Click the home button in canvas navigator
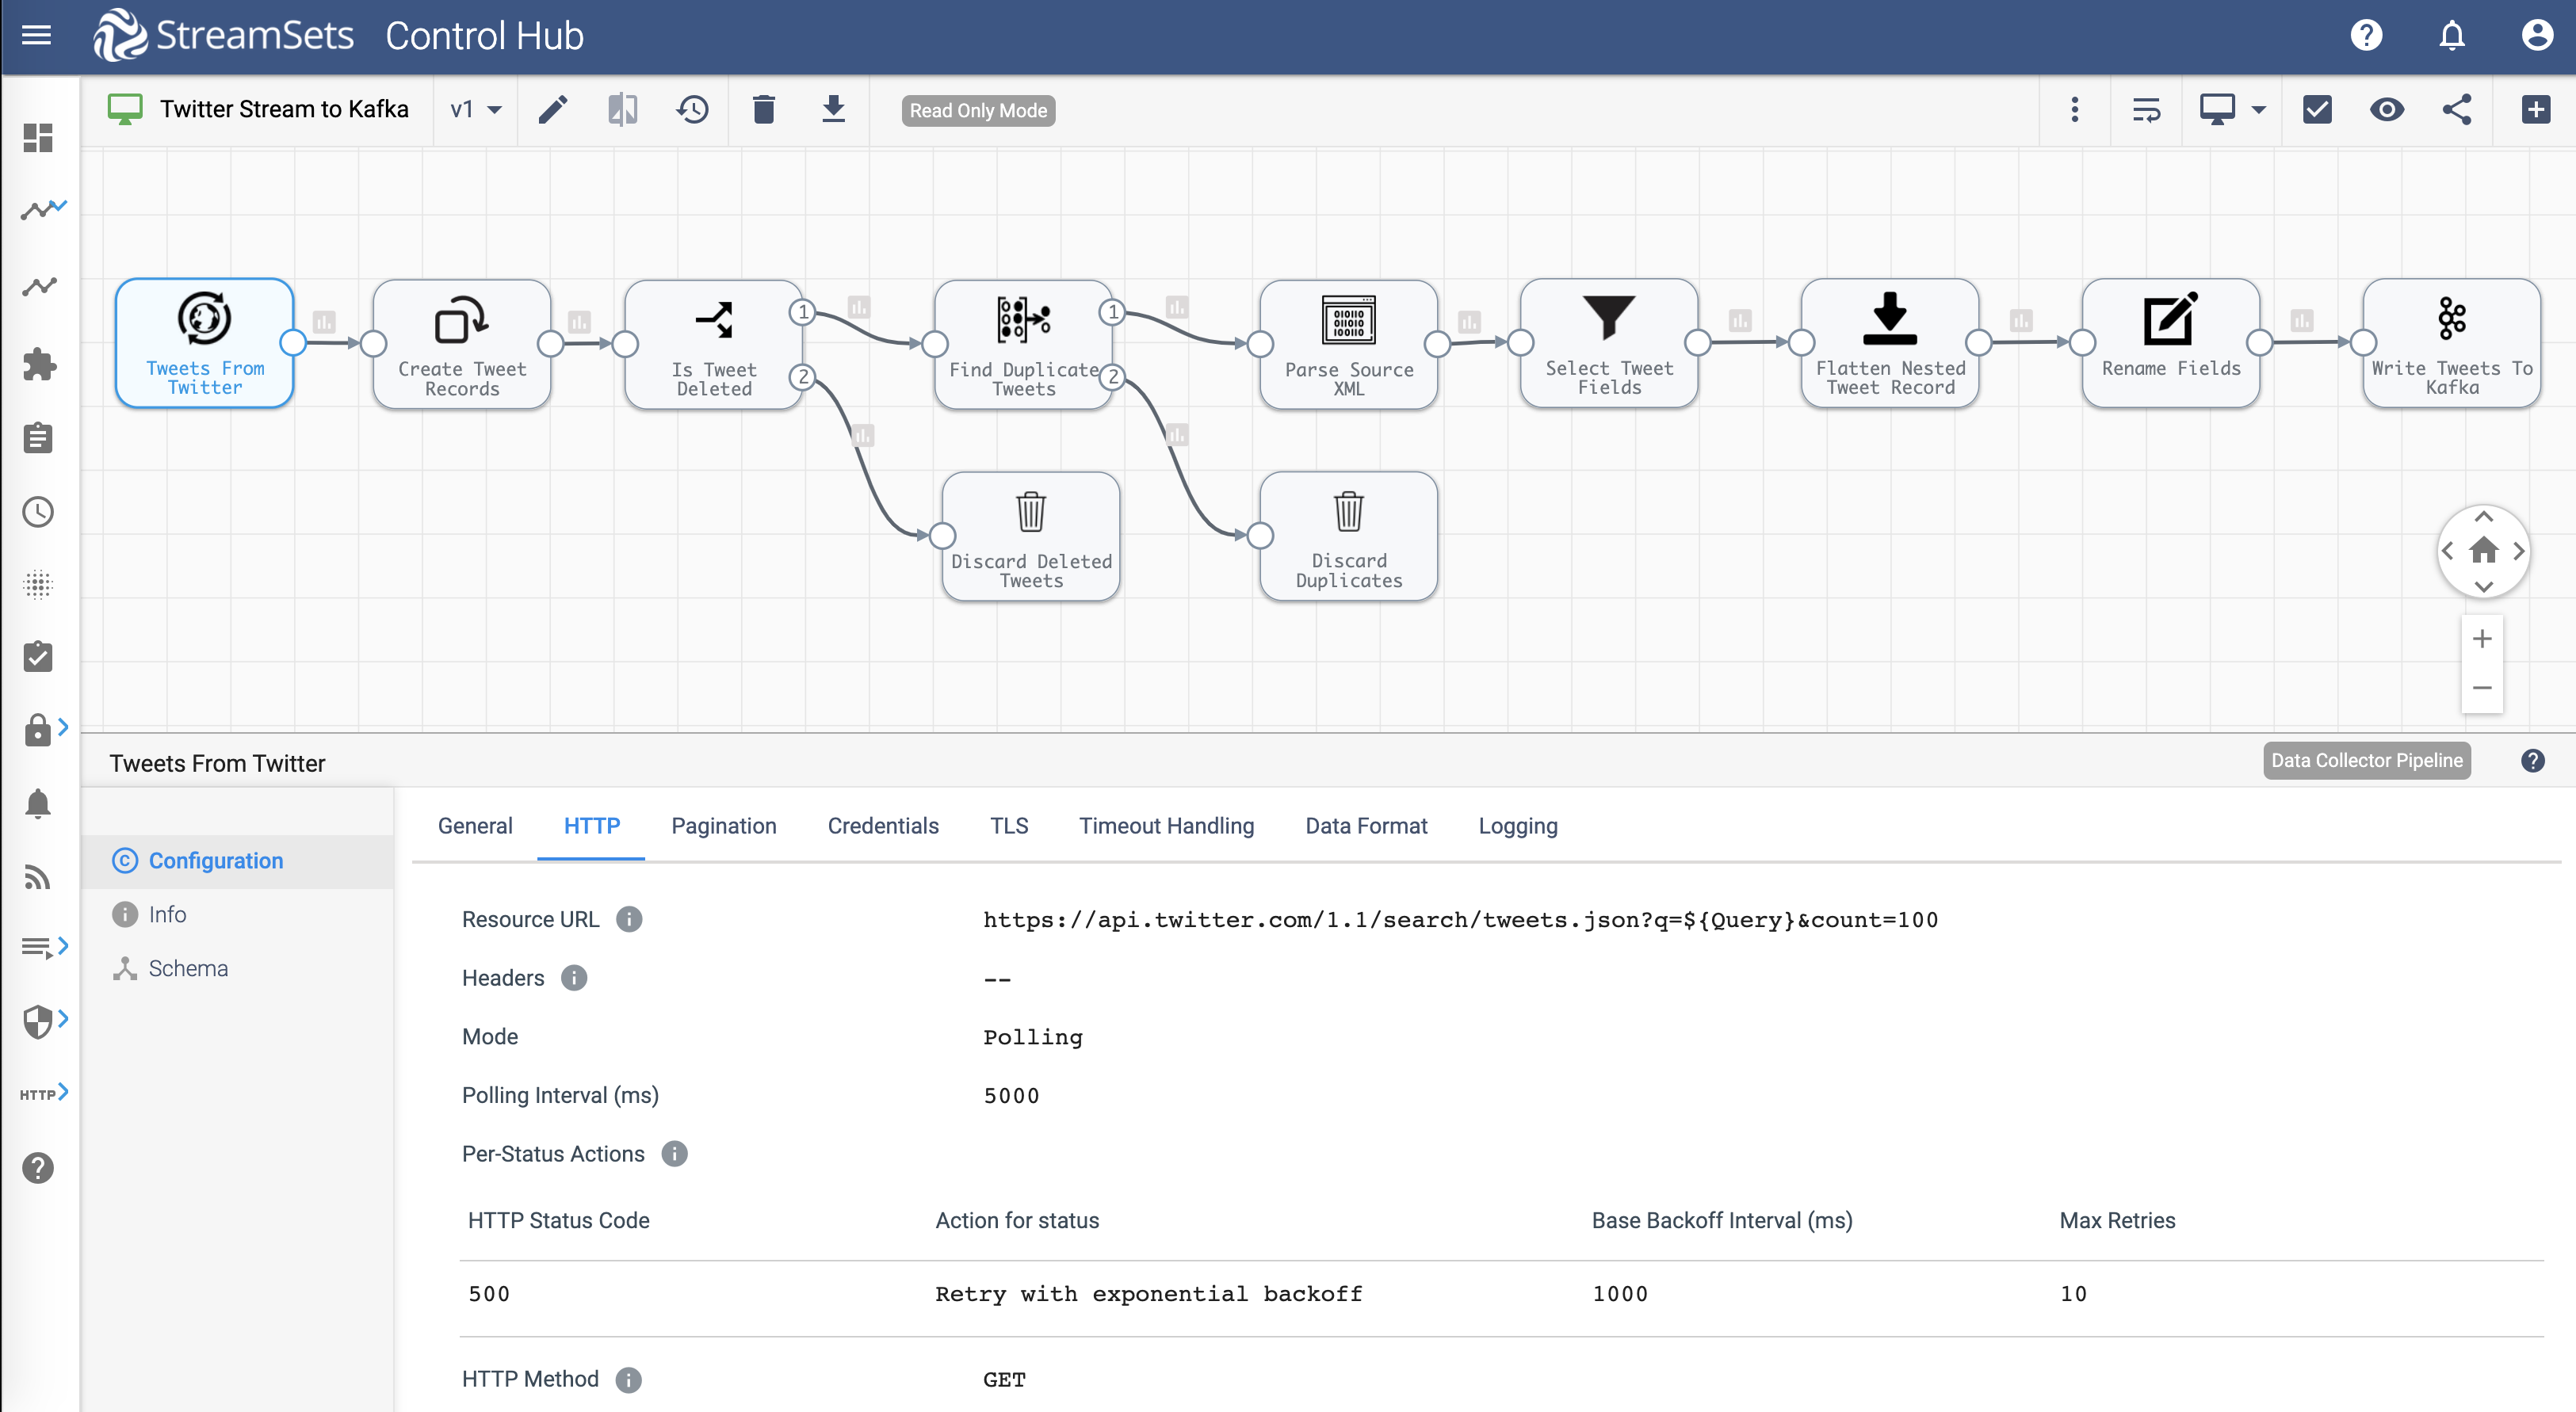Viewport: 2576px width, 1412px height. tap(2484, 550)
